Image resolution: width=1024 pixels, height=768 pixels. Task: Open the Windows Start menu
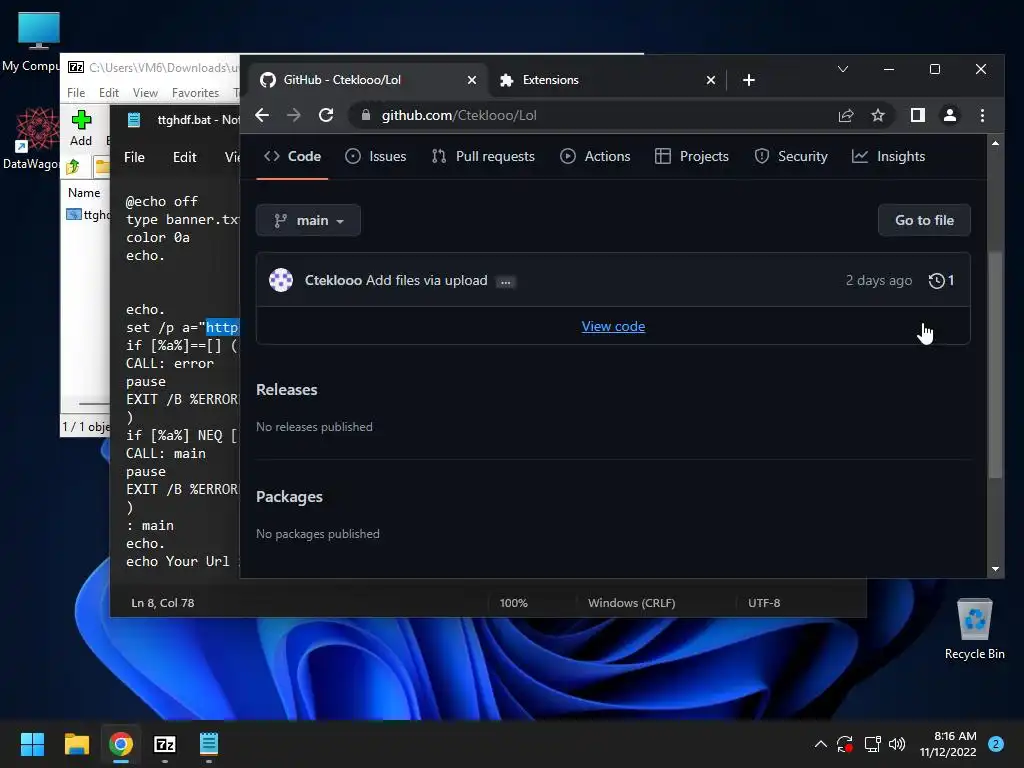coord(32,744)
